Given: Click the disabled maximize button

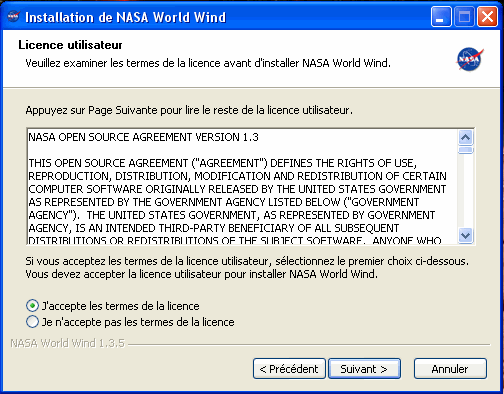Looking at the screenshot, I should click(x=464, y=16).
